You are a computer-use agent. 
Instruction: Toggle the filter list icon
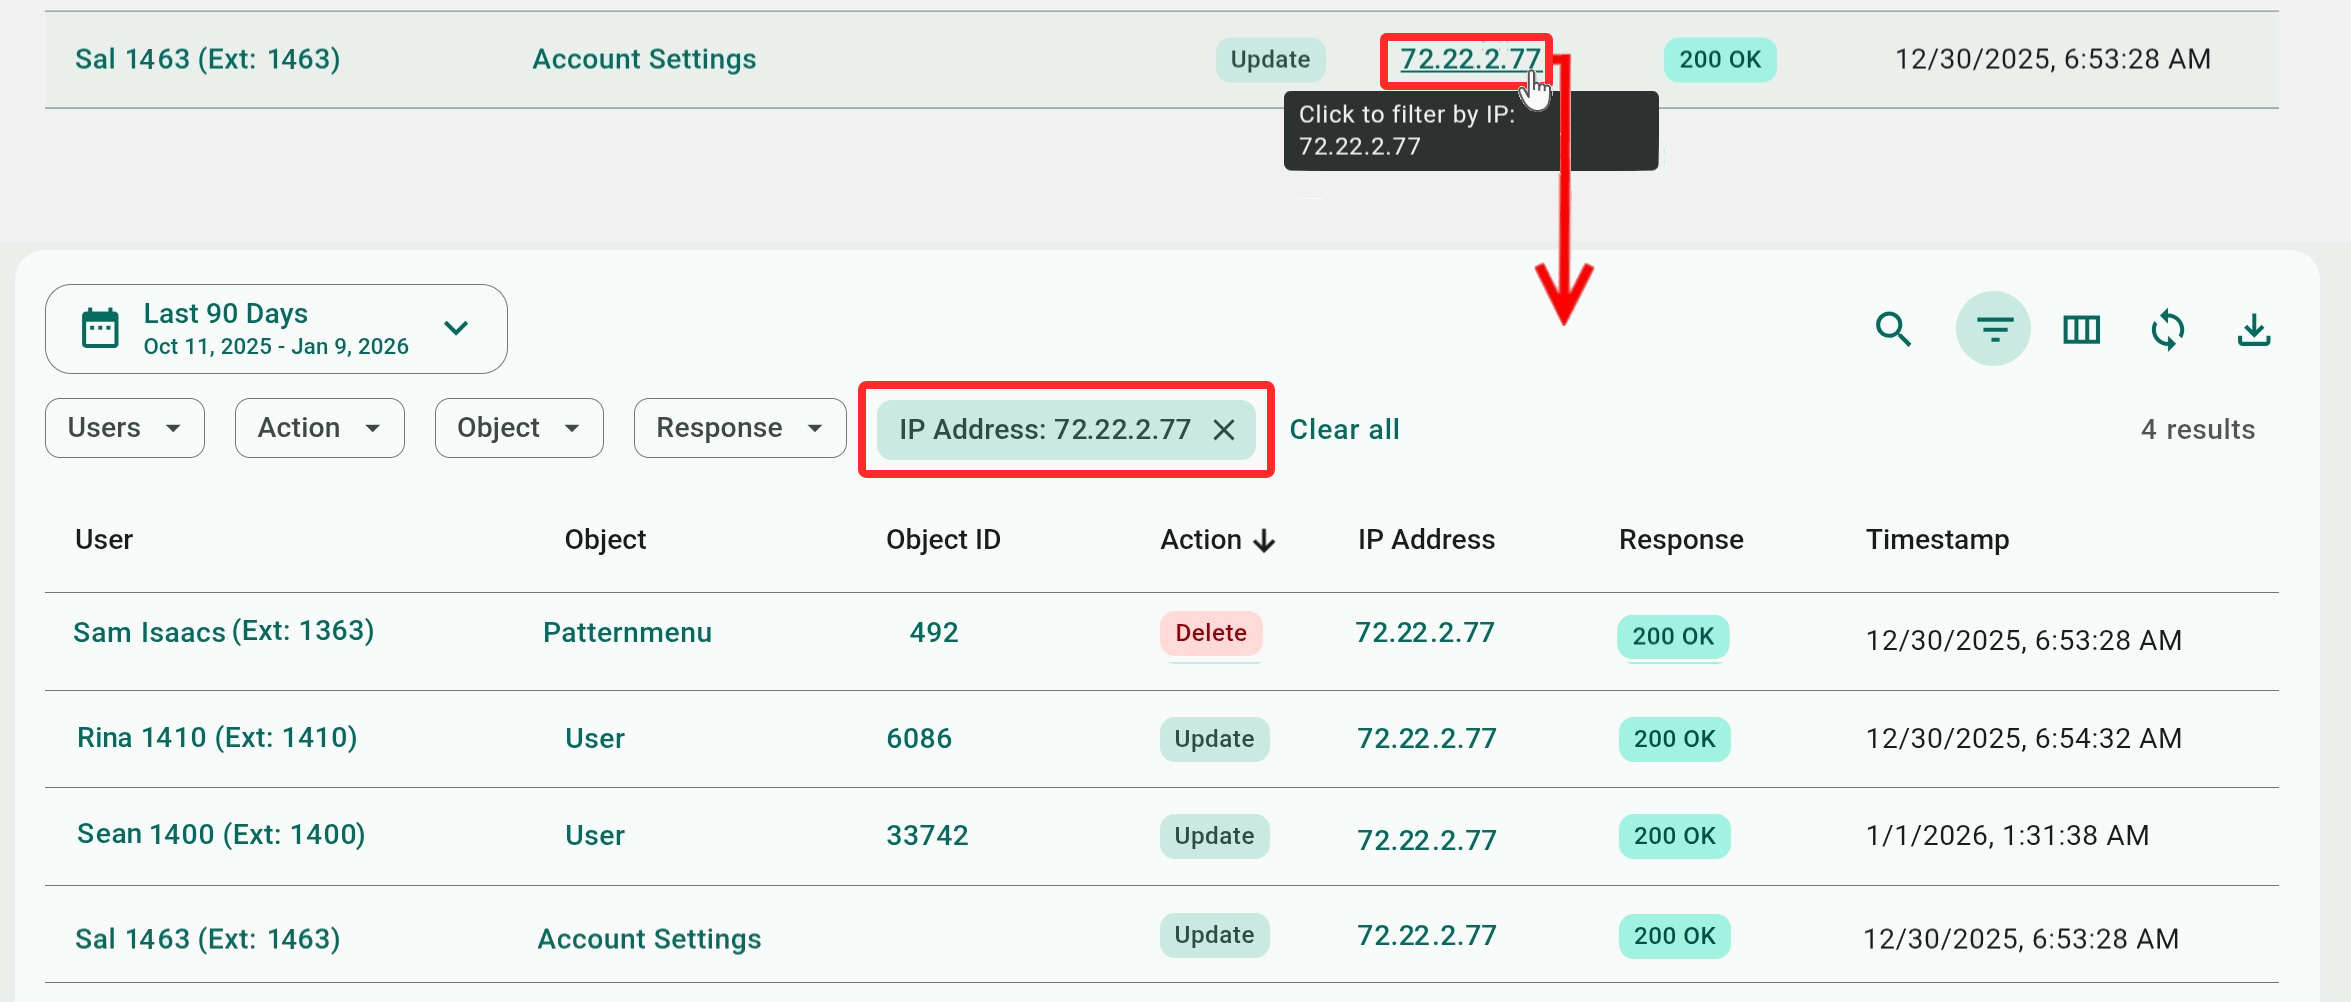click(1993, 329)
